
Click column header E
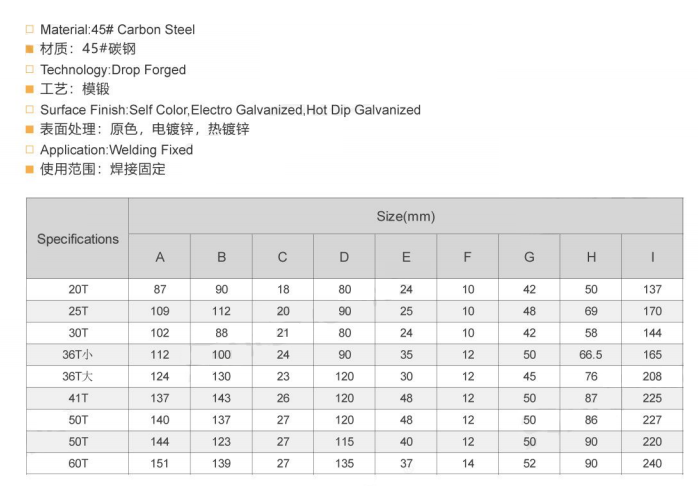click(x=406, y=257)
